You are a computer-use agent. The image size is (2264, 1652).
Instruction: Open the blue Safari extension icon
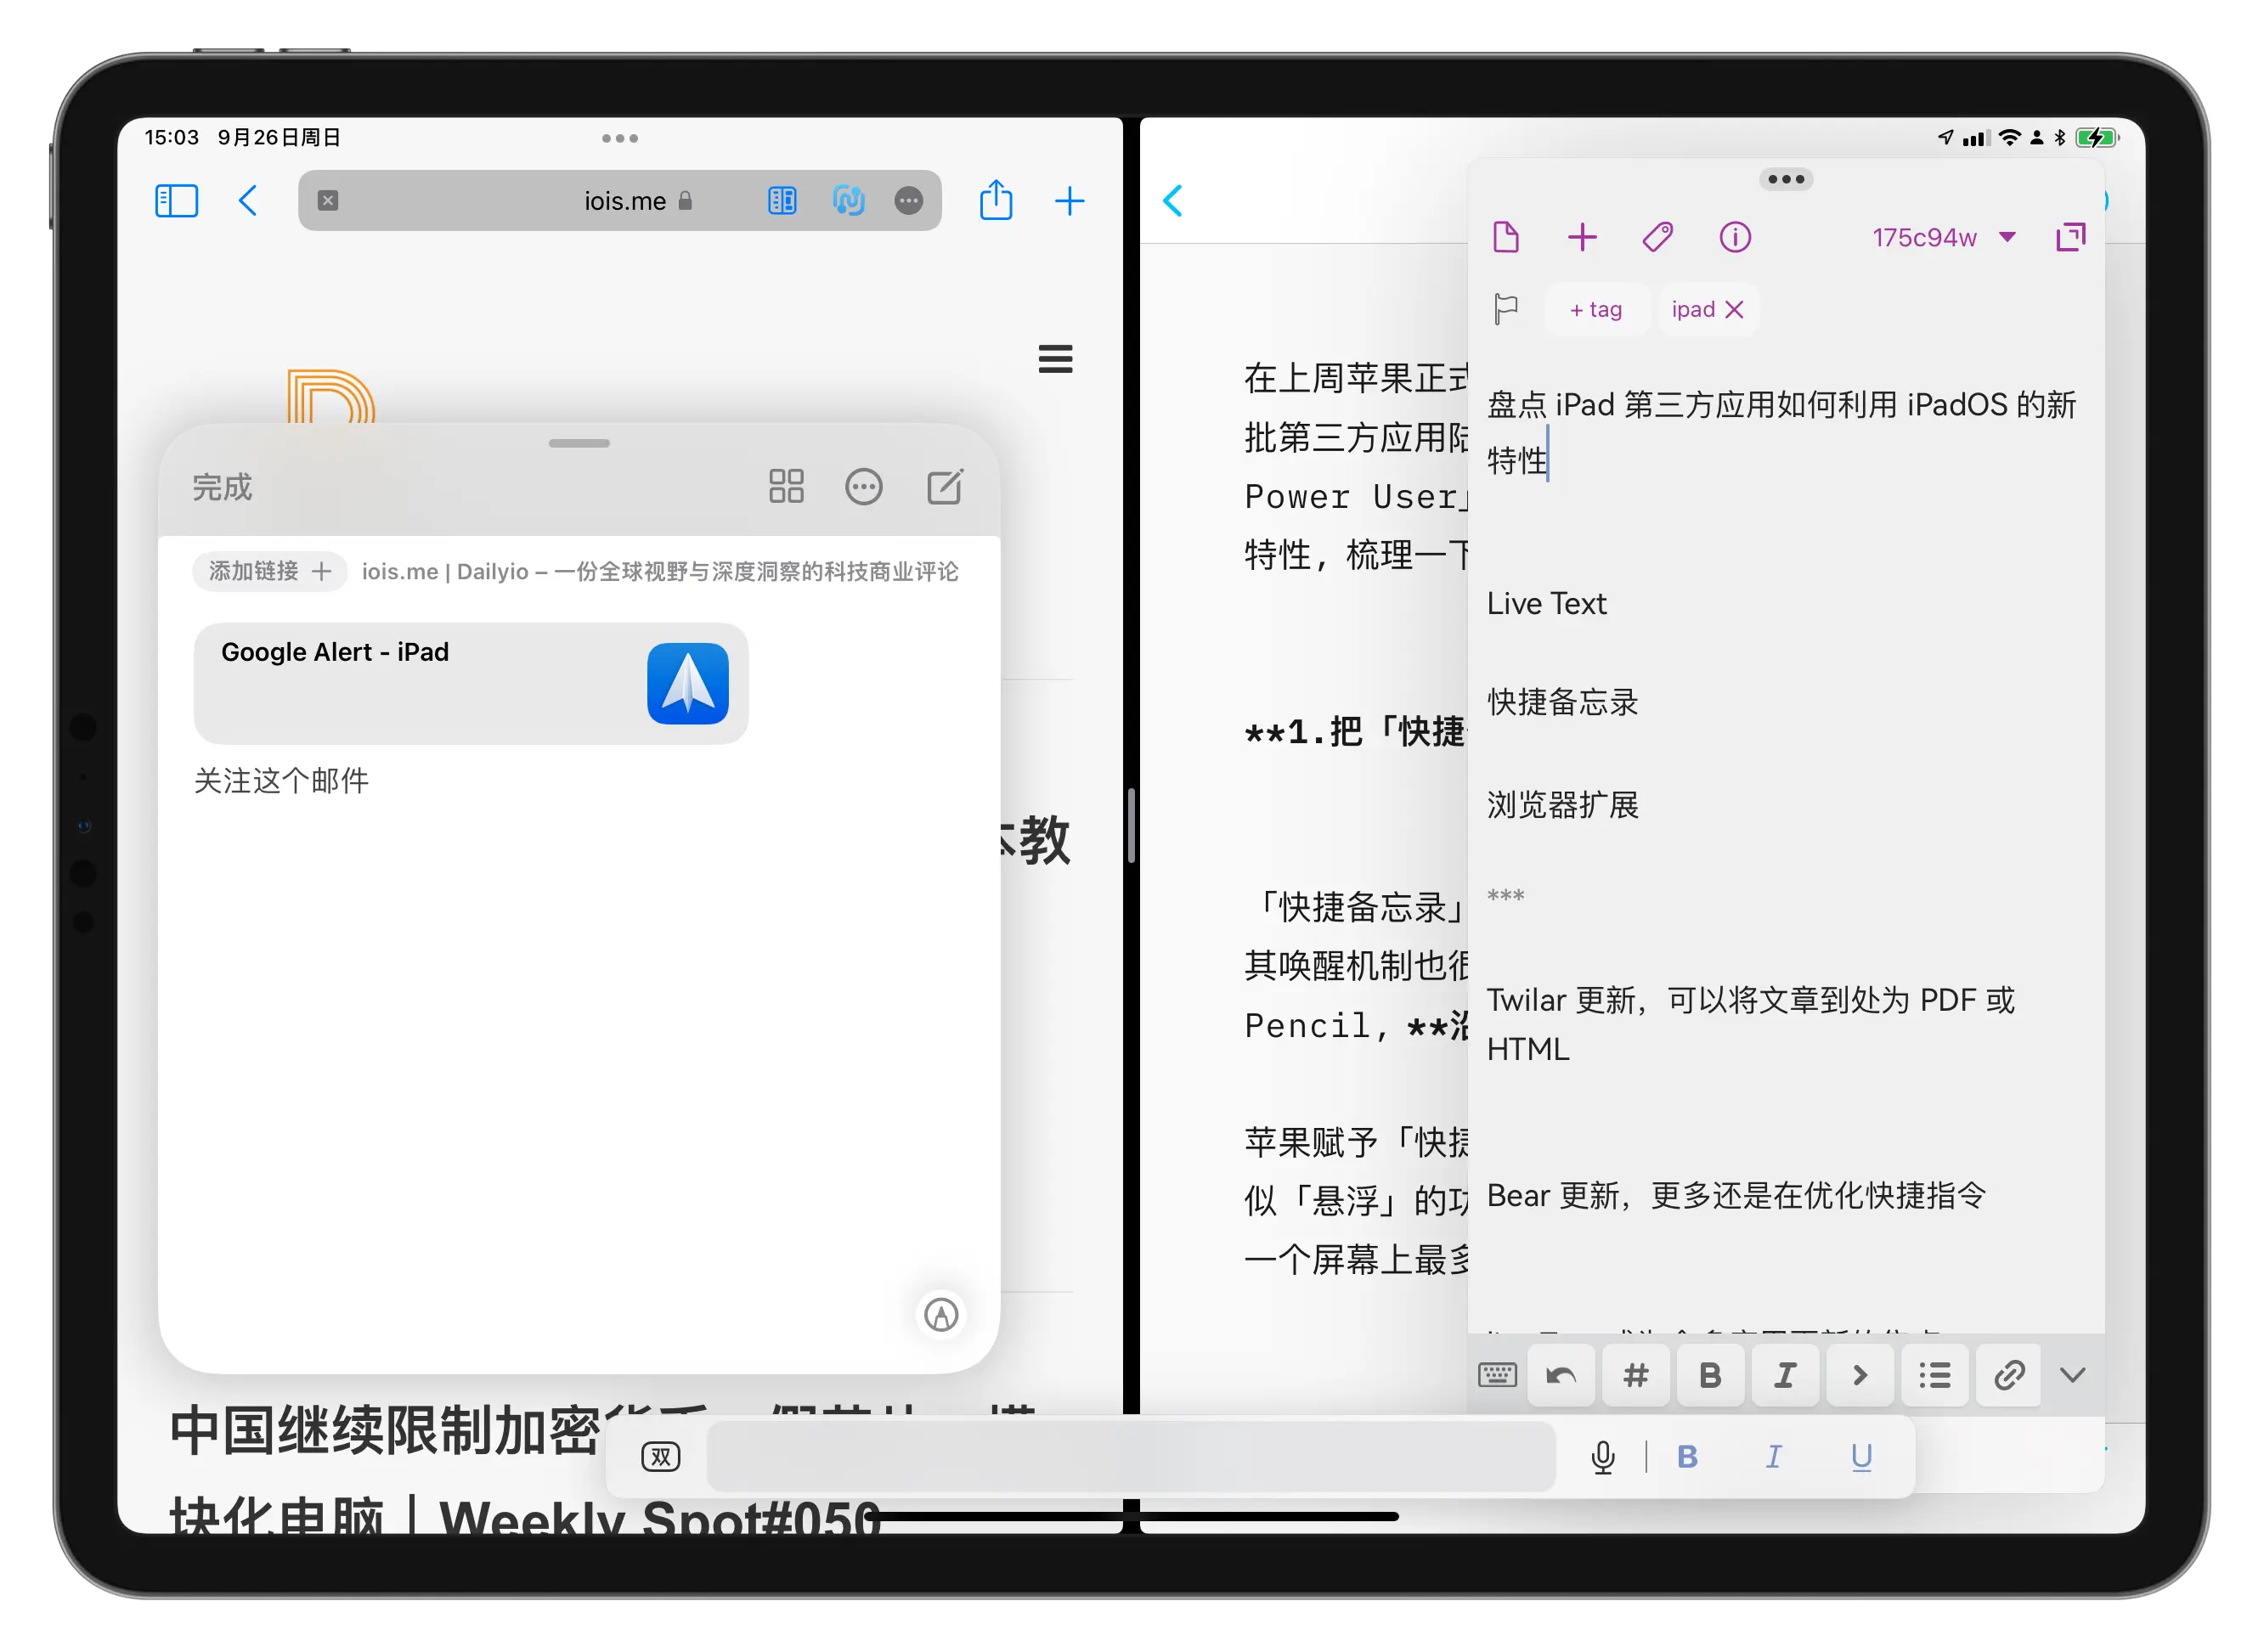point(848,201)
